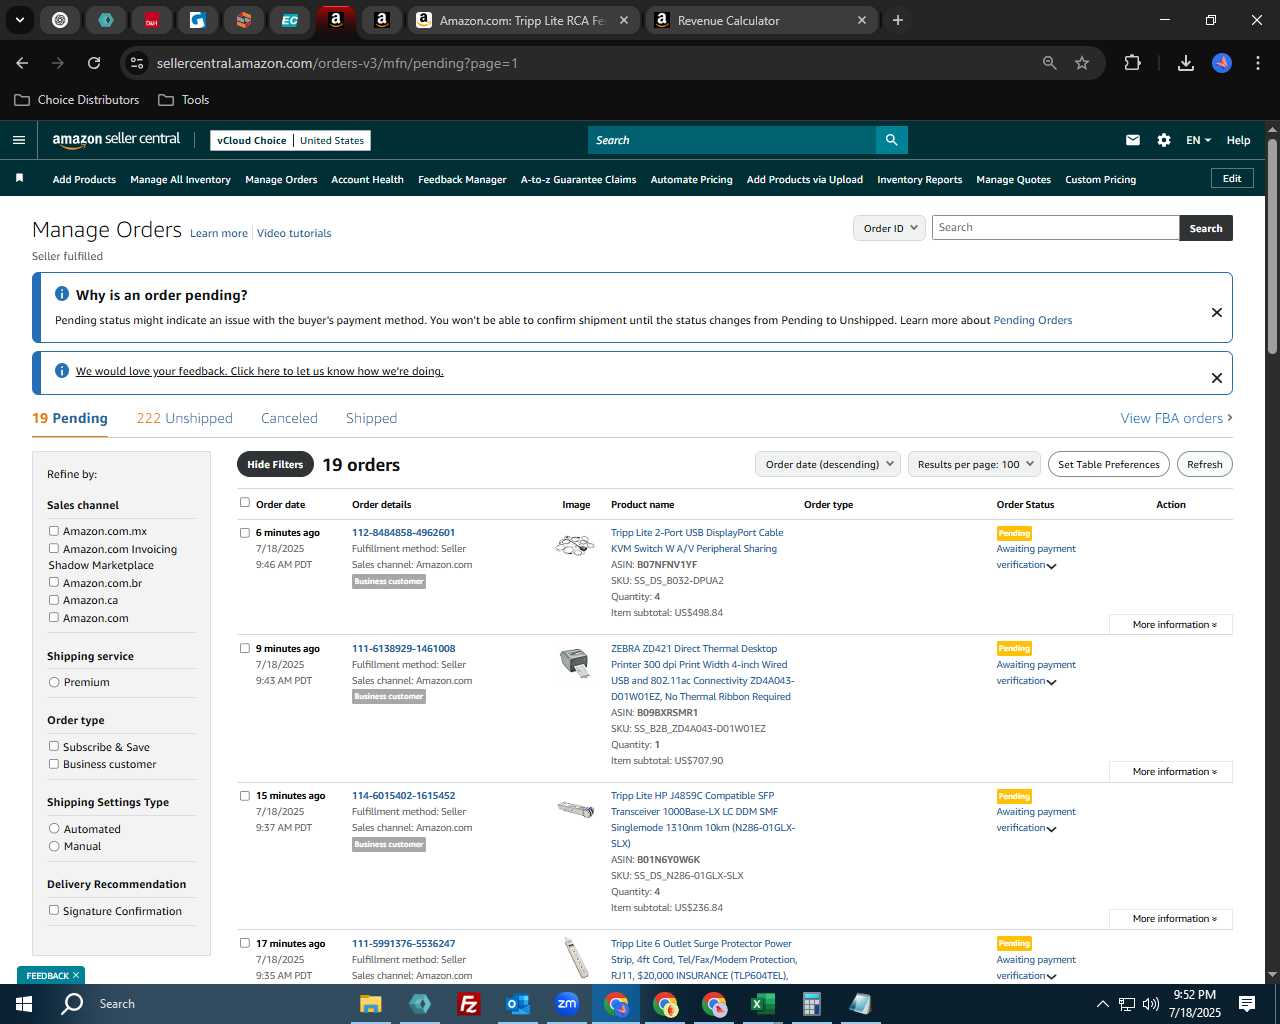Open the settings gear in Seller Central

click(x=1164, y=140)
